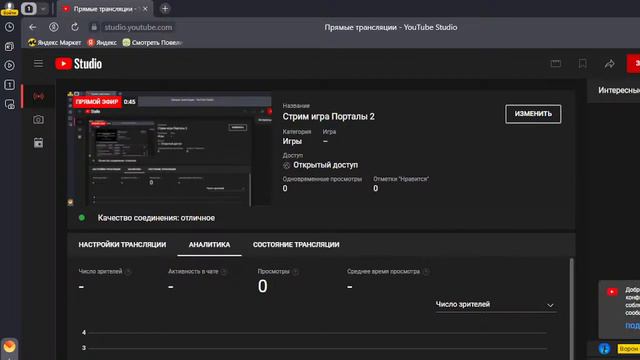Click the help icon next to Число зрителей metric
640x360 pixels.
coord(128,272)
